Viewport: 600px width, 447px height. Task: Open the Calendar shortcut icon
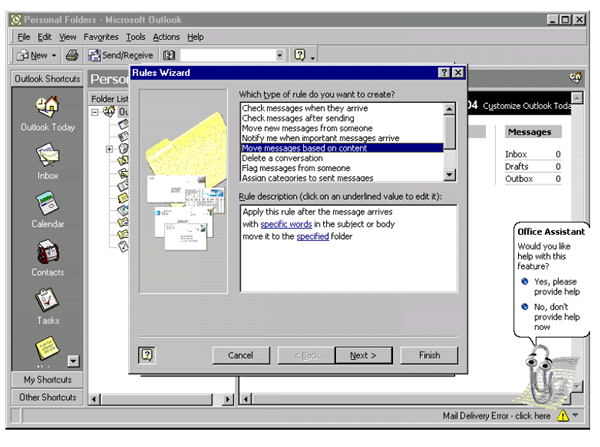[47, 203]
